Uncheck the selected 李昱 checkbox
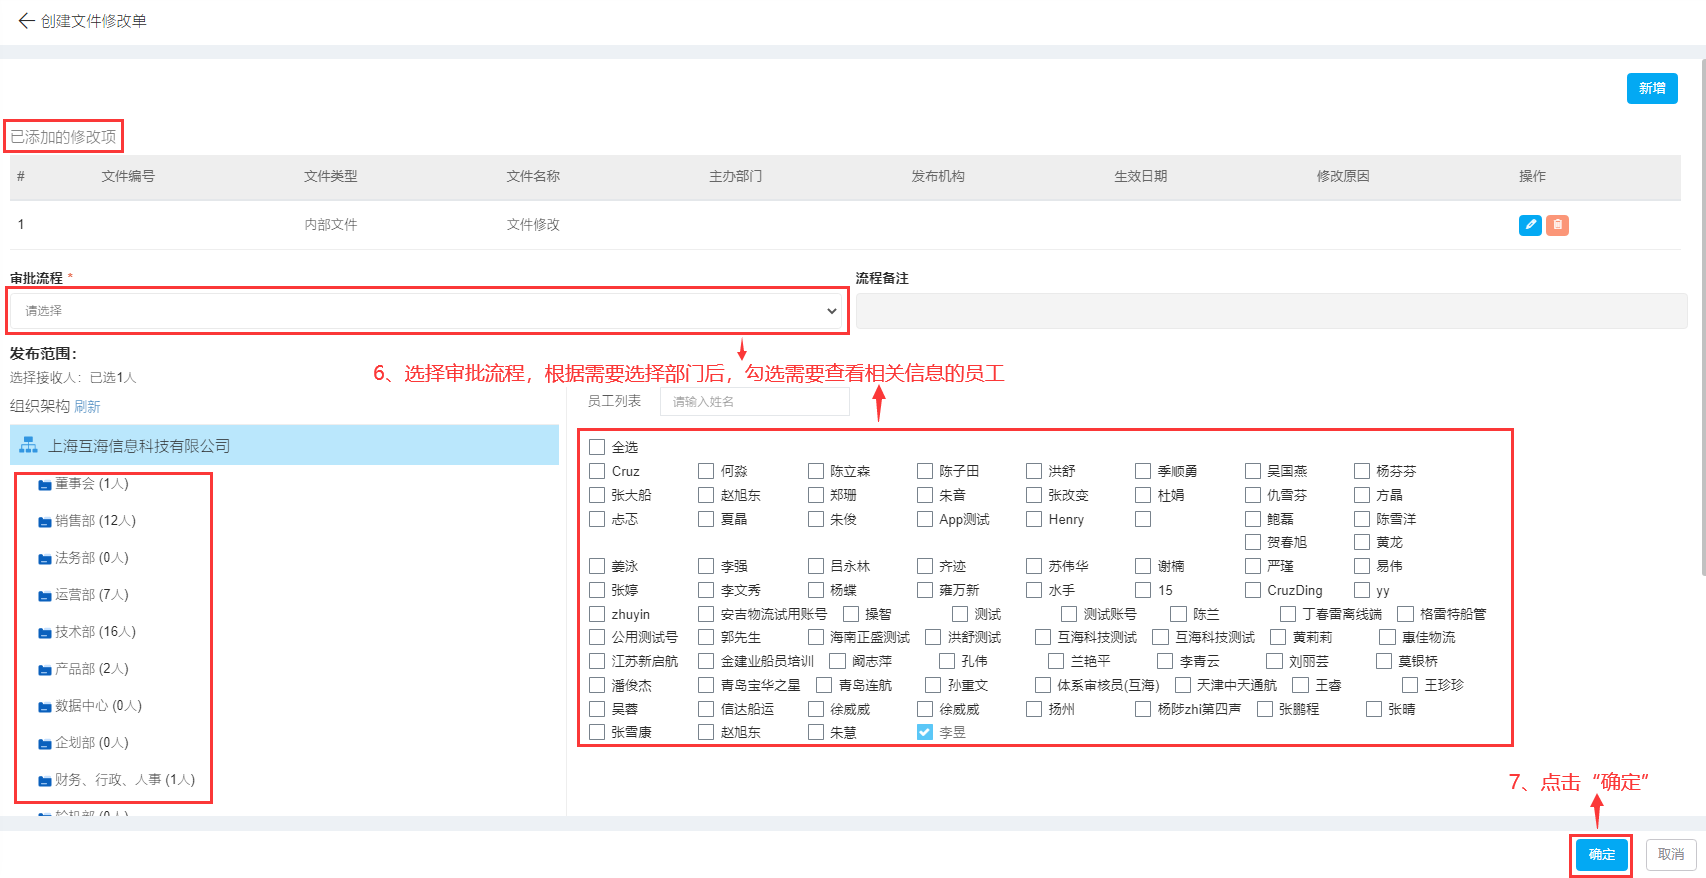The height and width of the screenshot is (878, 1706). [x=925, y=732]
